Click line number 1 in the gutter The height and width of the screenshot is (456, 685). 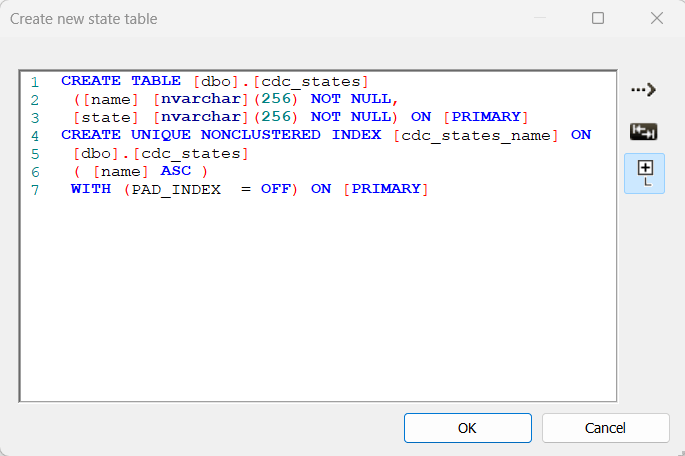(x=34, y=81)
